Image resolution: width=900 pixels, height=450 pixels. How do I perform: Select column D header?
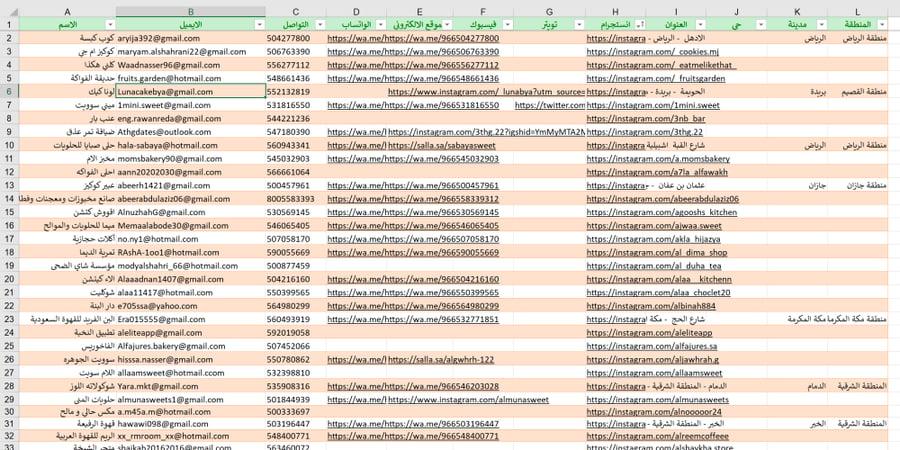(356, 11)
